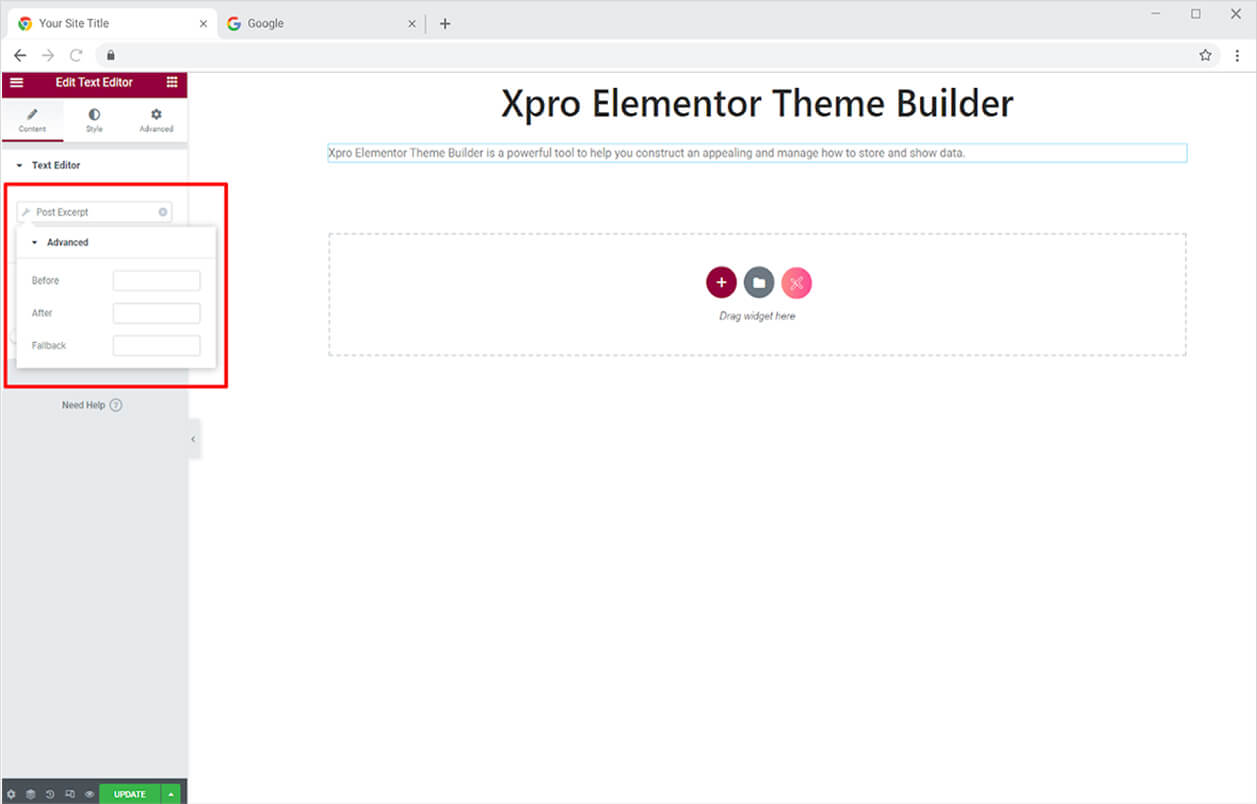Screen dimensions: 1257x804
Task: Collapse the Elementor side panel
Action: pos(193,439)
